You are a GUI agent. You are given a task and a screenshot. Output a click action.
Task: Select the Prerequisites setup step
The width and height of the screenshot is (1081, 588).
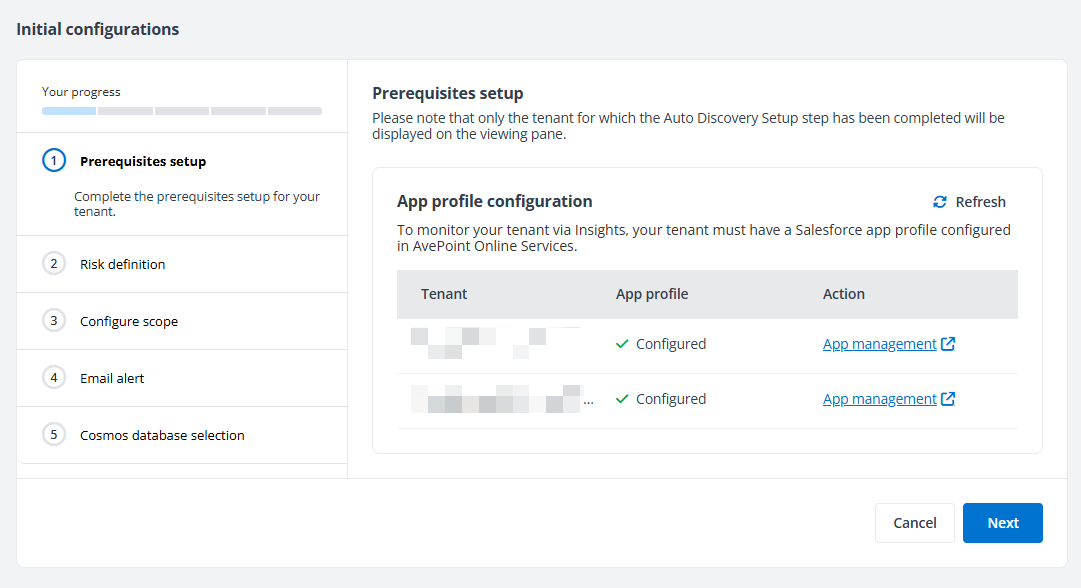(x=143, y=162)
